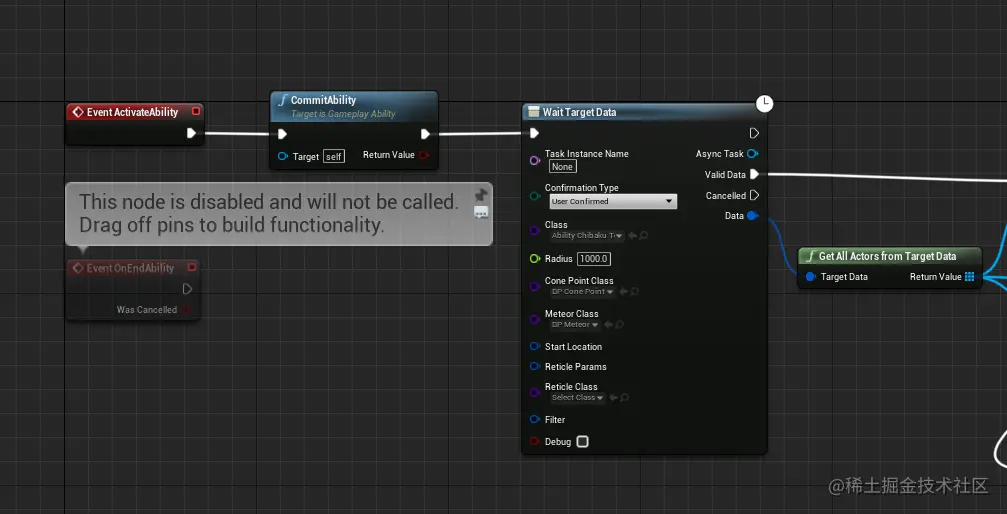This screenshot has width=1007, height=514.
Task: Click the exec output pin of Event OnEndAbility
Action: pyautogui.click(x=187, y=289)
